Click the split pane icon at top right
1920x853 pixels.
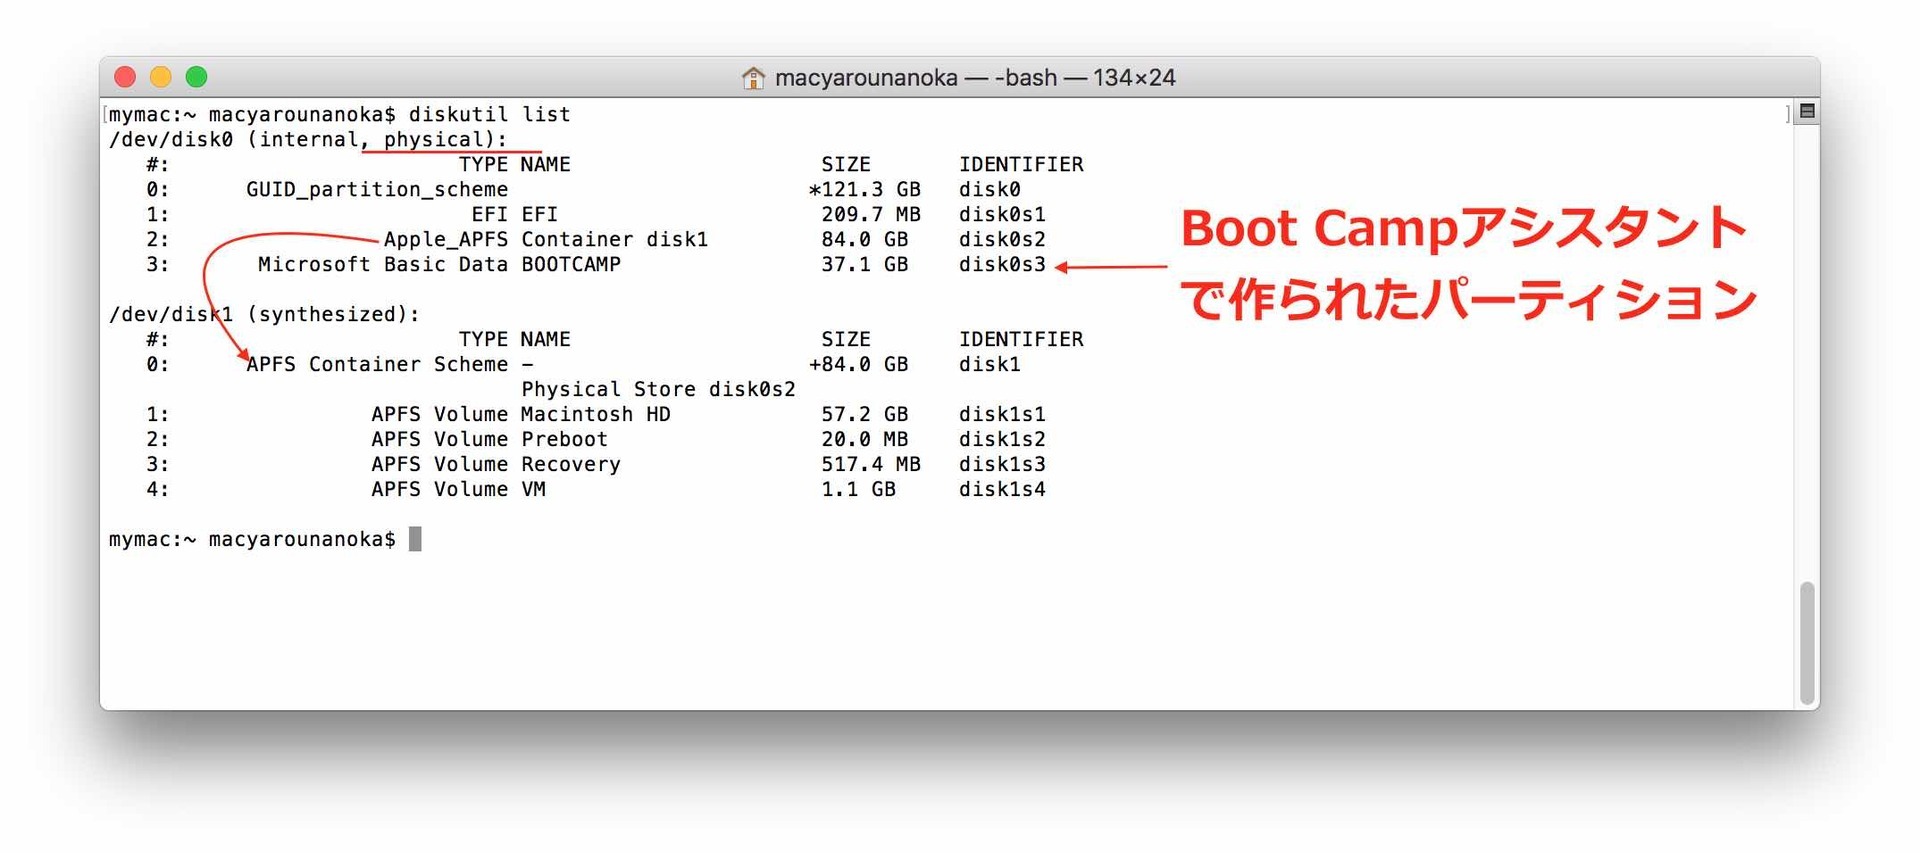point(1807,111)
